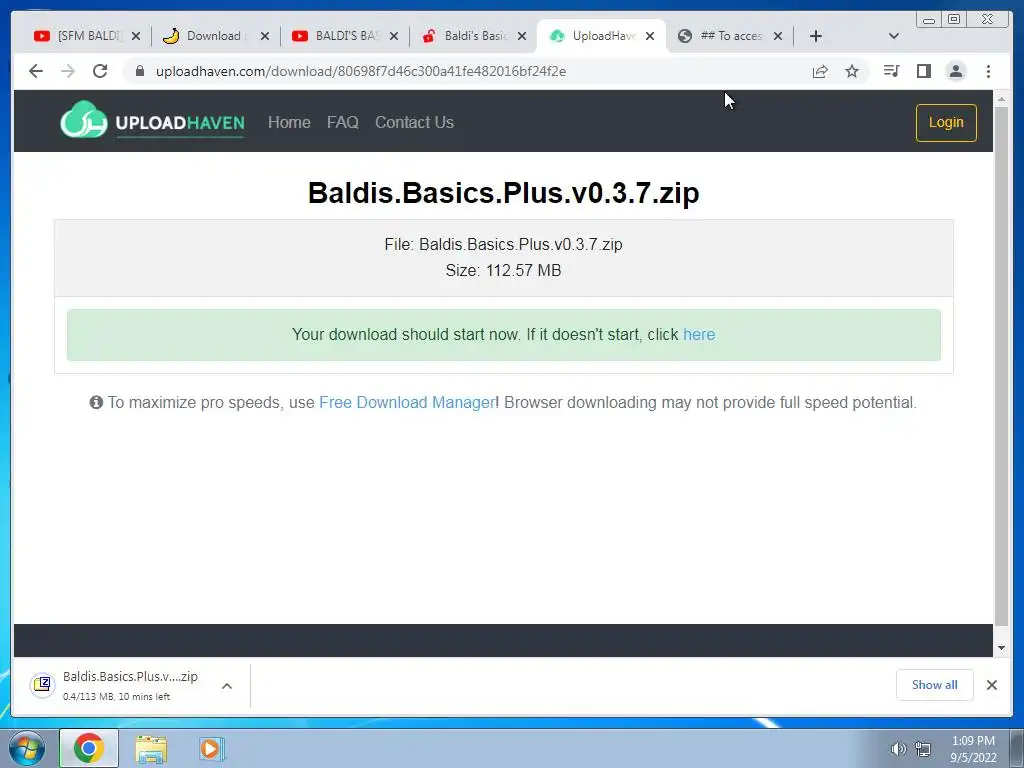Click the vertical scrollbar thumb
Viewport: 1024px width, 768px height.
[1001, 366]
